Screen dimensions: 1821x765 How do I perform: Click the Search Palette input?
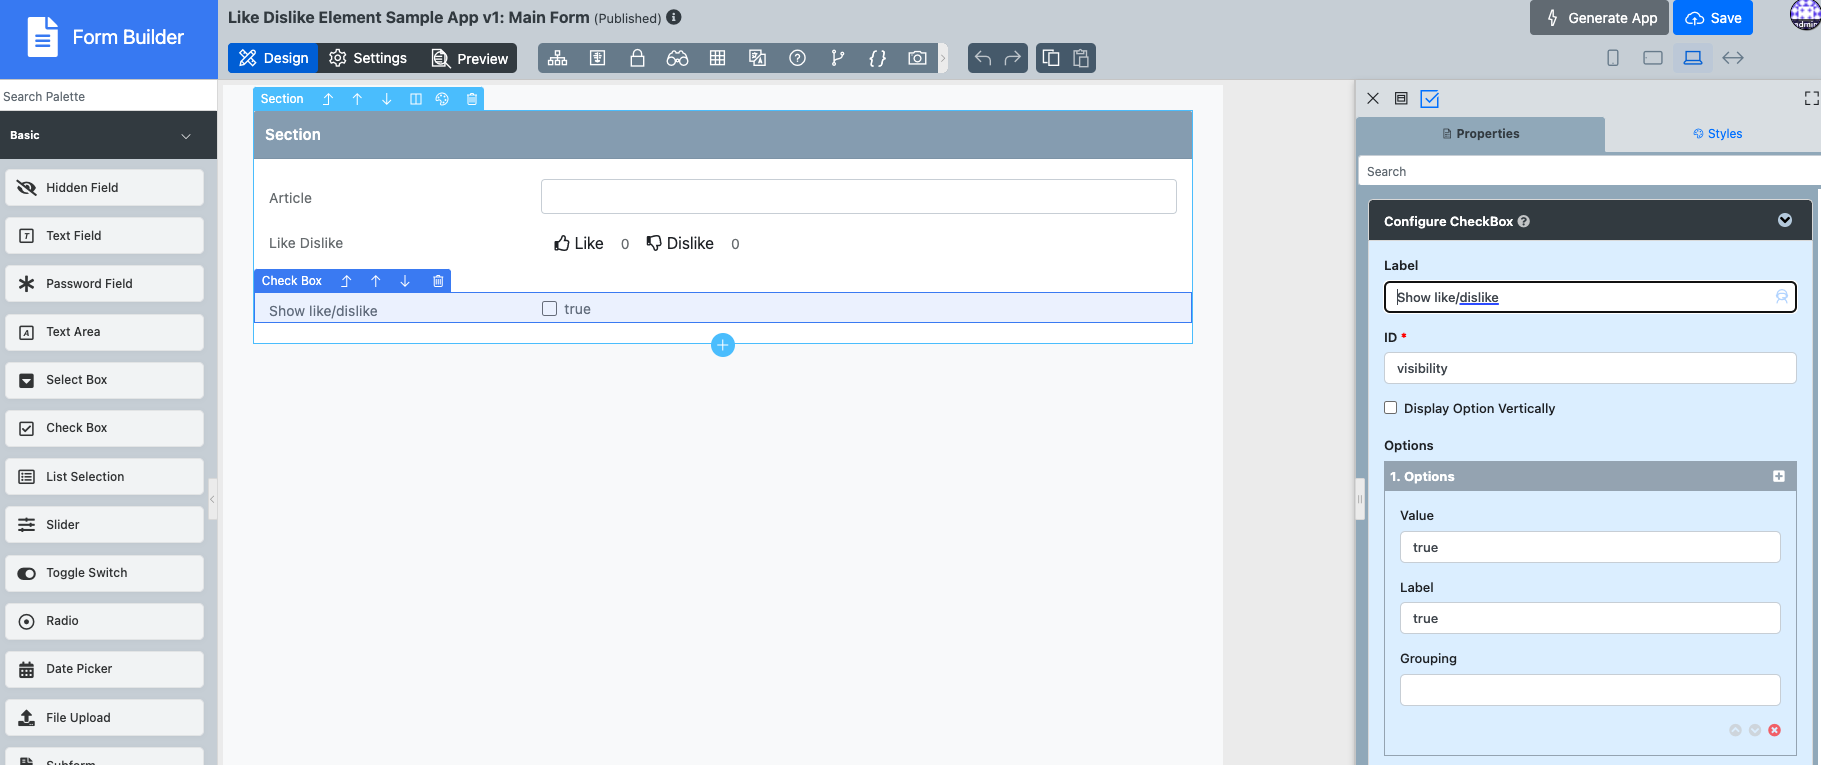[108, 96]
